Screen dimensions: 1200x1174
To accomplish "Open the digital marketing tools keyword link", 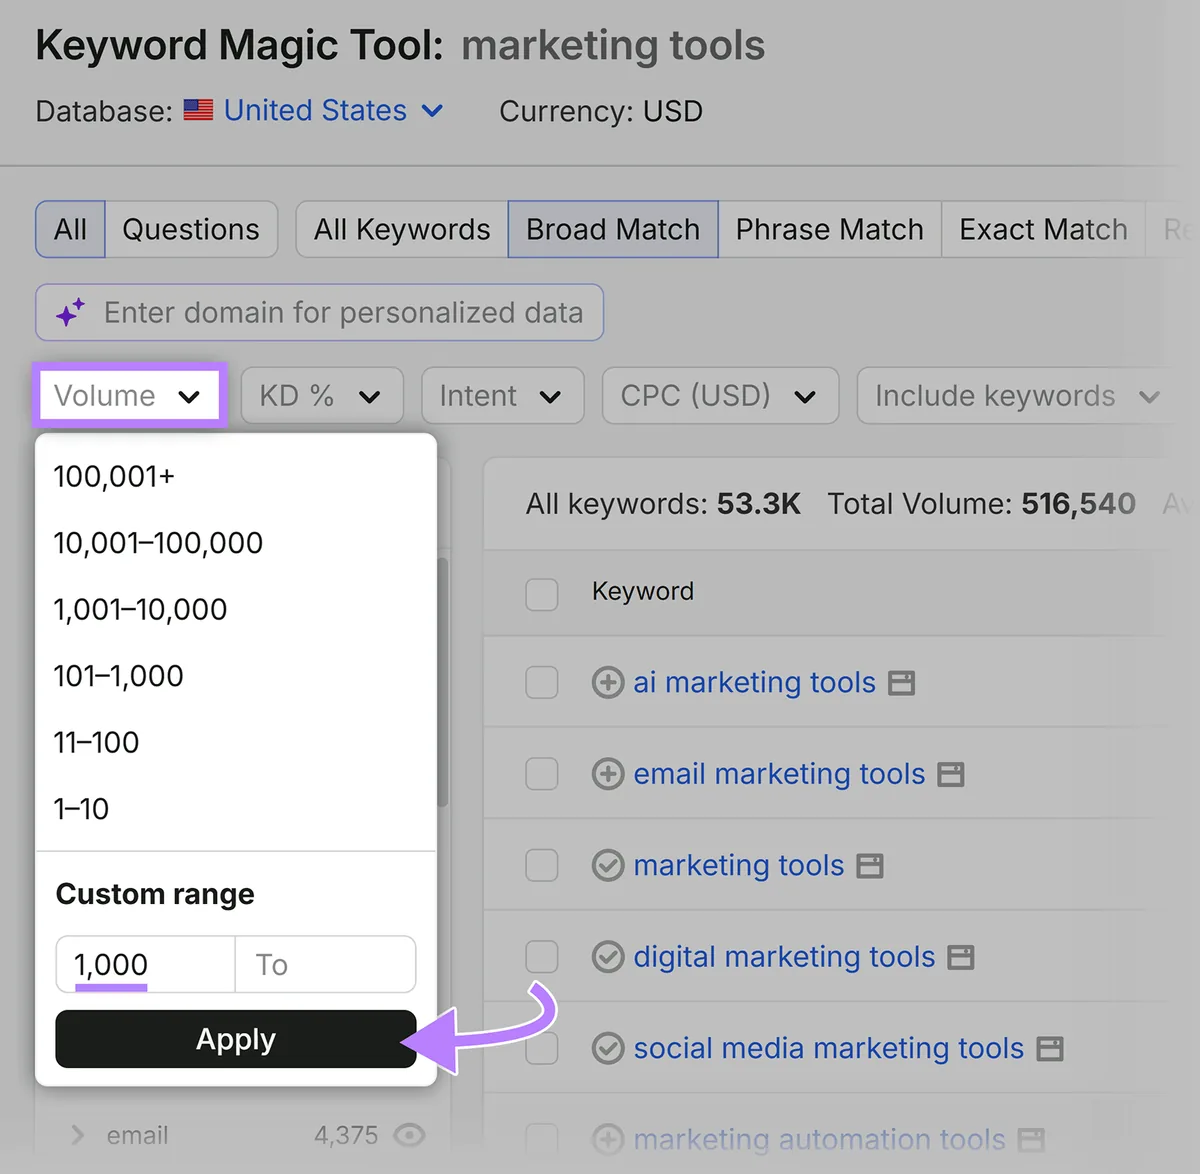I will pyautogui.click(x=784, y=957).
